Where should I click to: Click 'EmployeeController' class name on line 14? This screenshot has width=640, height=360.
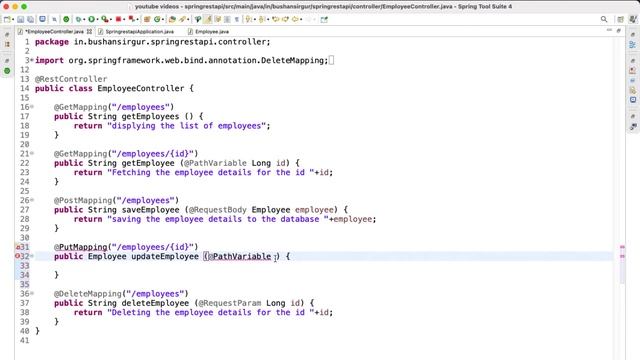click(x=140, y=88)
